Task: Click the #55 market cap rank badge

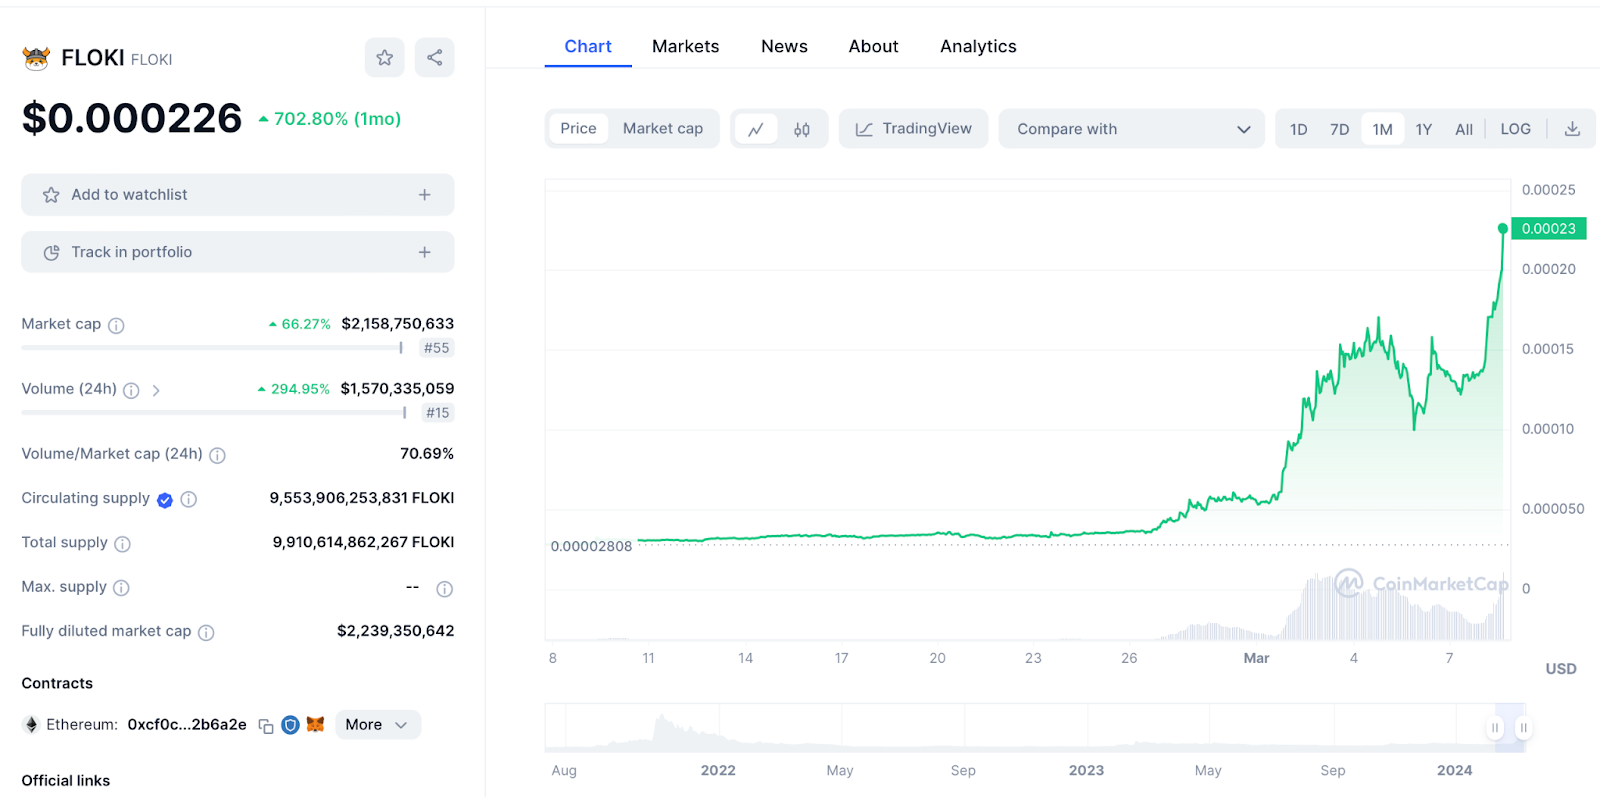Action: 437,348
